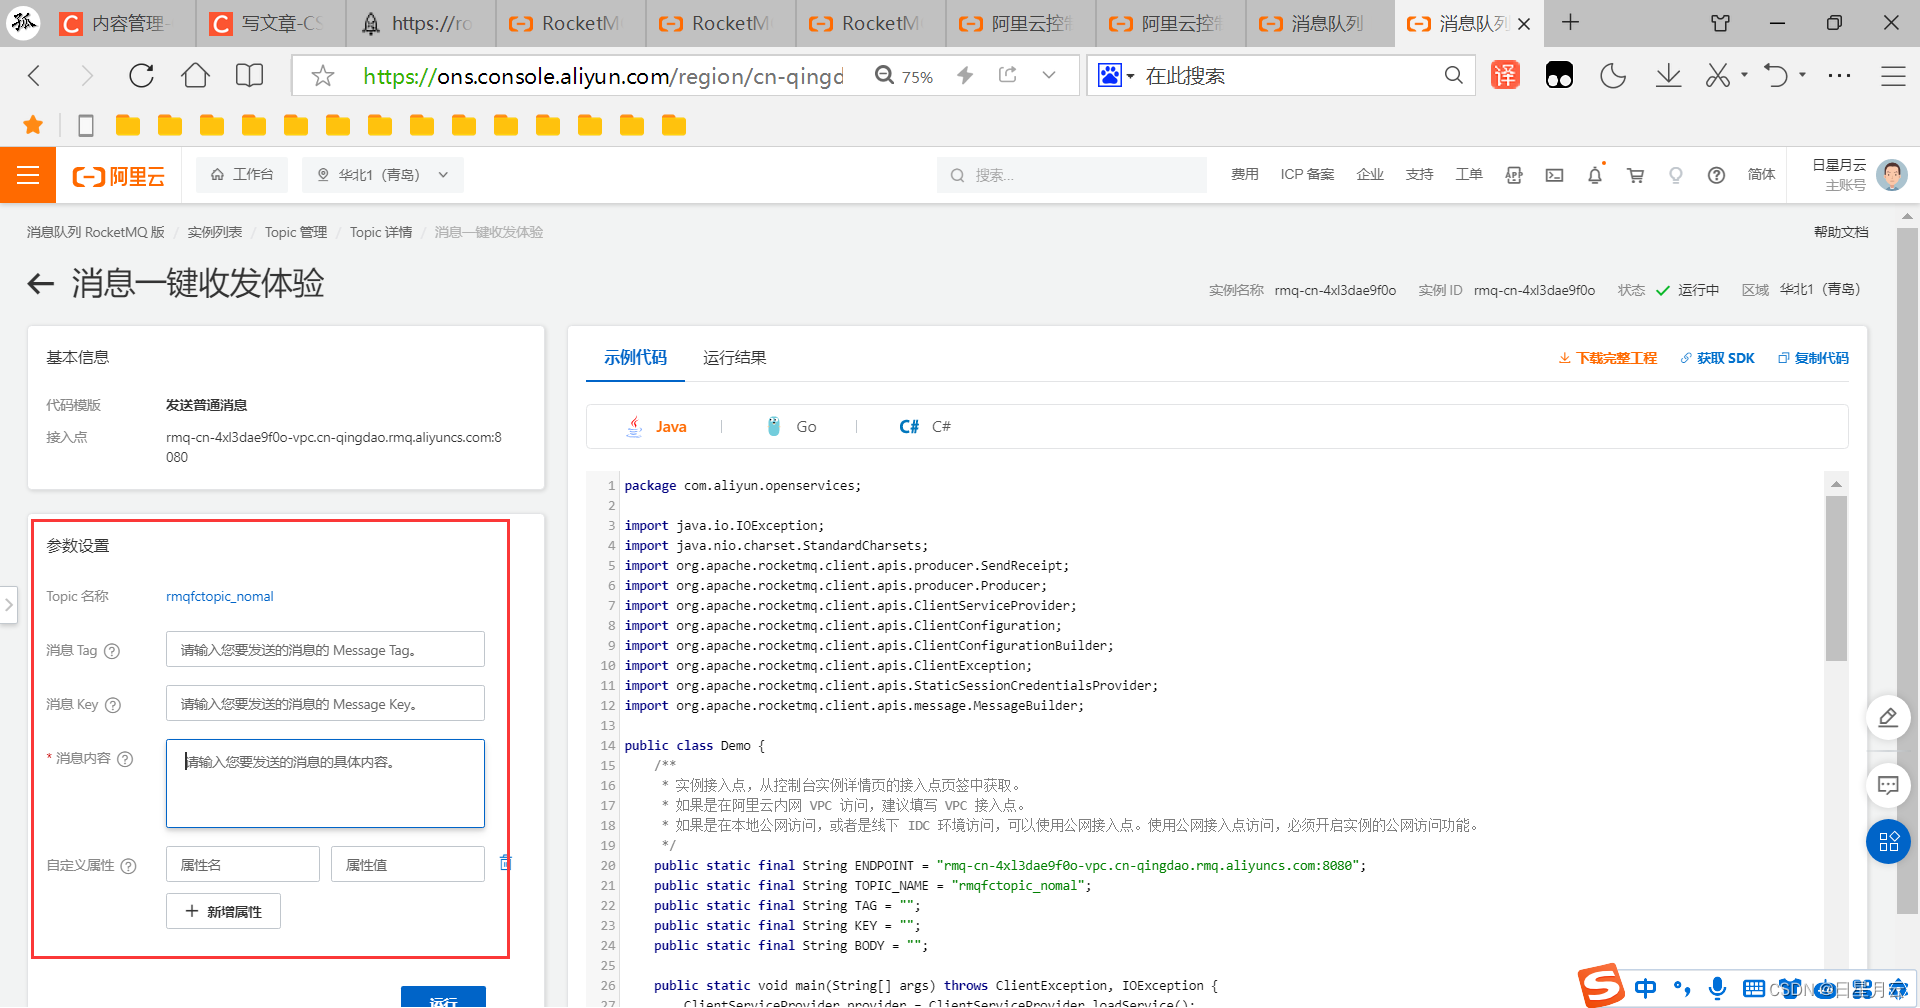Show help for 自定义属性

128,866
